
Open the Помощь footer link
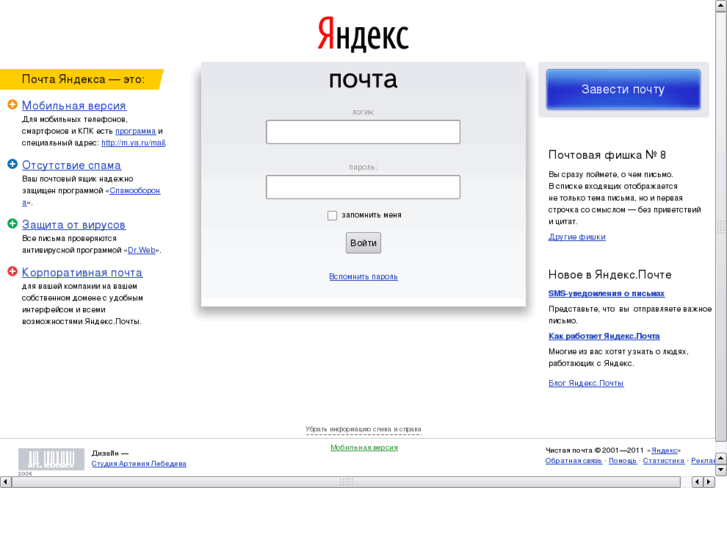coord(622,461)
